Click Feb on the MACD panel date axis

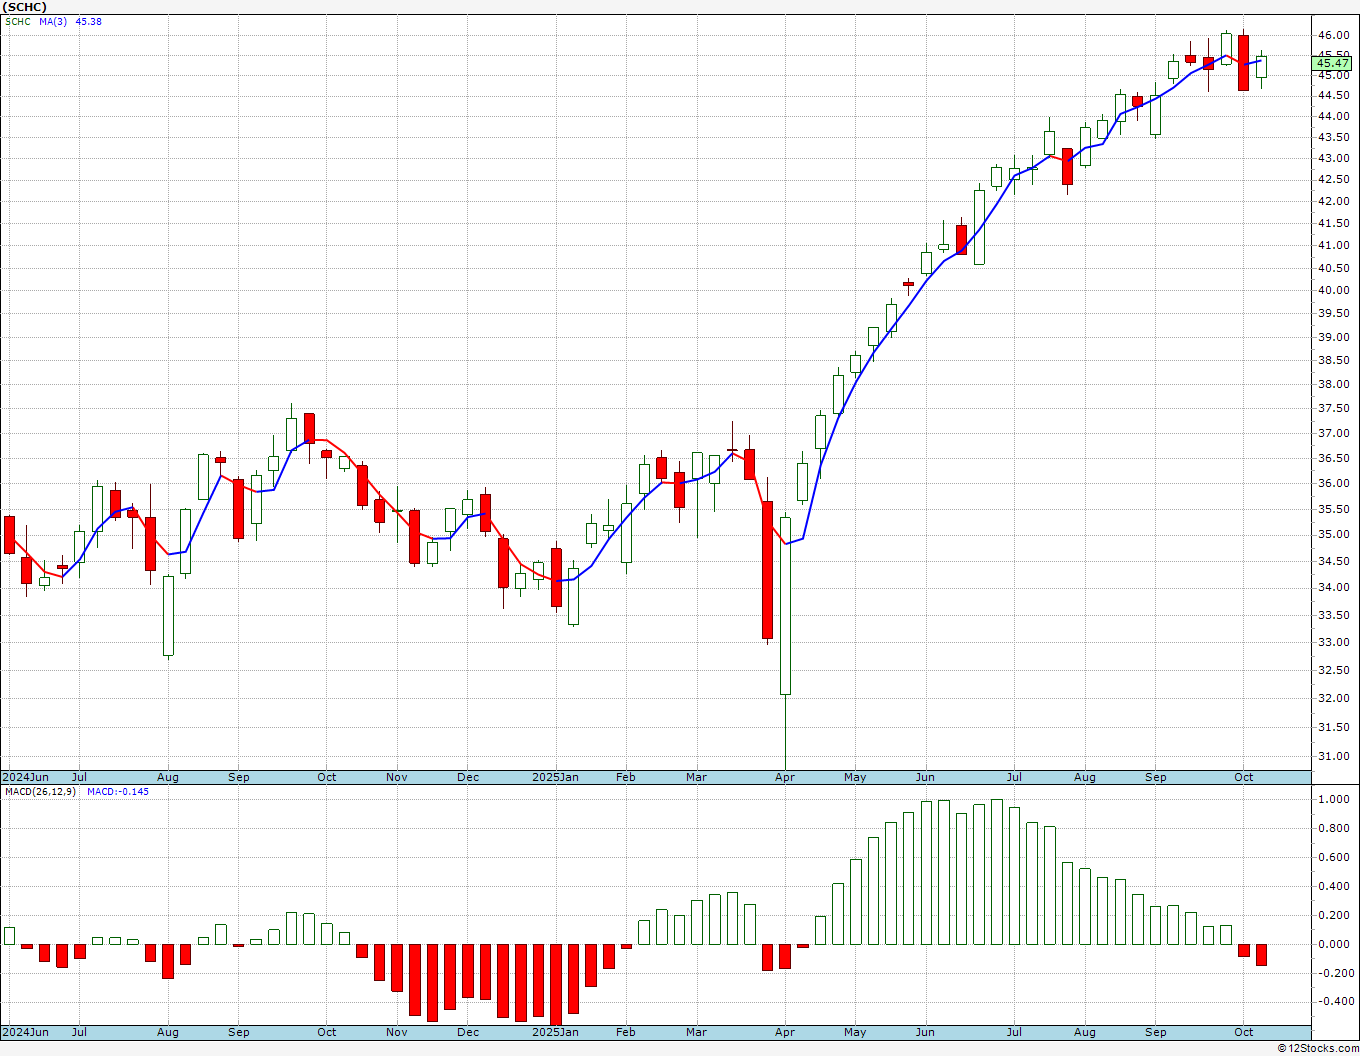625,1032
